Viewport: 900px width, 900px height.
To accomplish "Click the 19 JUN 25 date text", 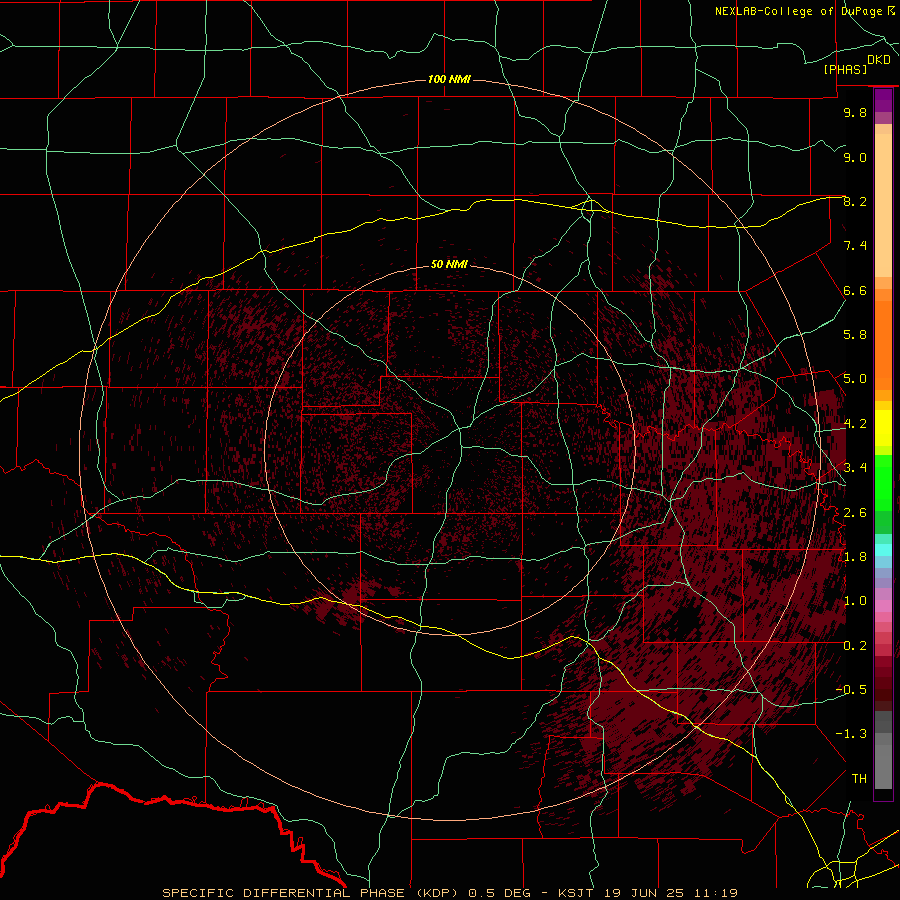I will (642, 893).
